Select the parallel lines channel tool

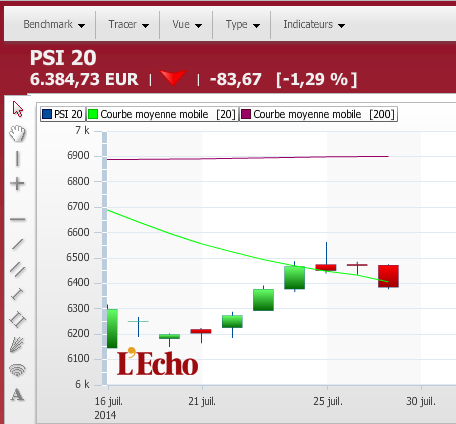click(18, 269)
